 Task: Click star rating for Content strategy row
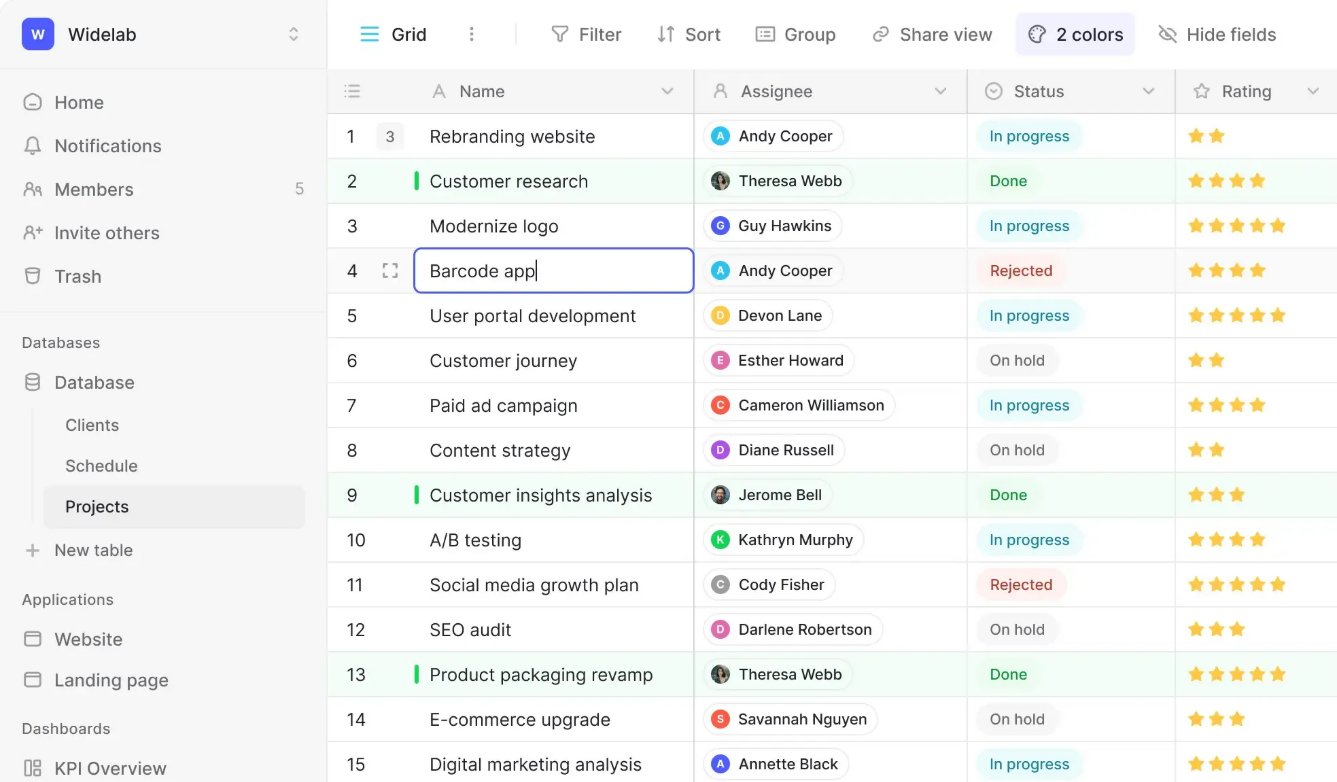click(x=1206, y=450)
